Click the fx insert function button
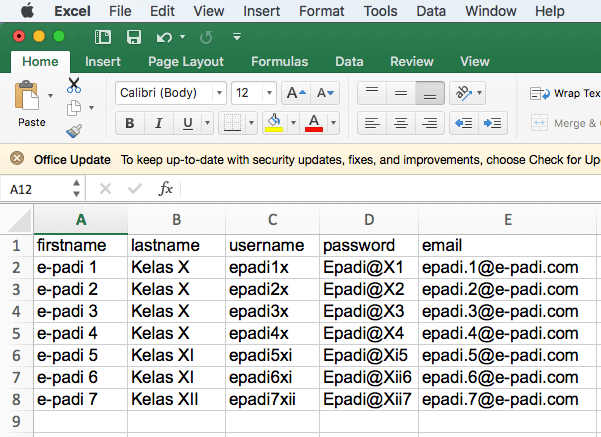Viewport: 601px width, 437px height. coord(166,188)
